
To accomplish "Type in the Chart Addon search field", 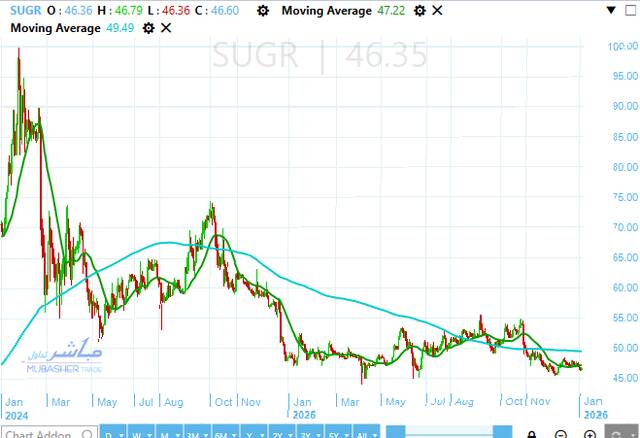I will [40, 433].
